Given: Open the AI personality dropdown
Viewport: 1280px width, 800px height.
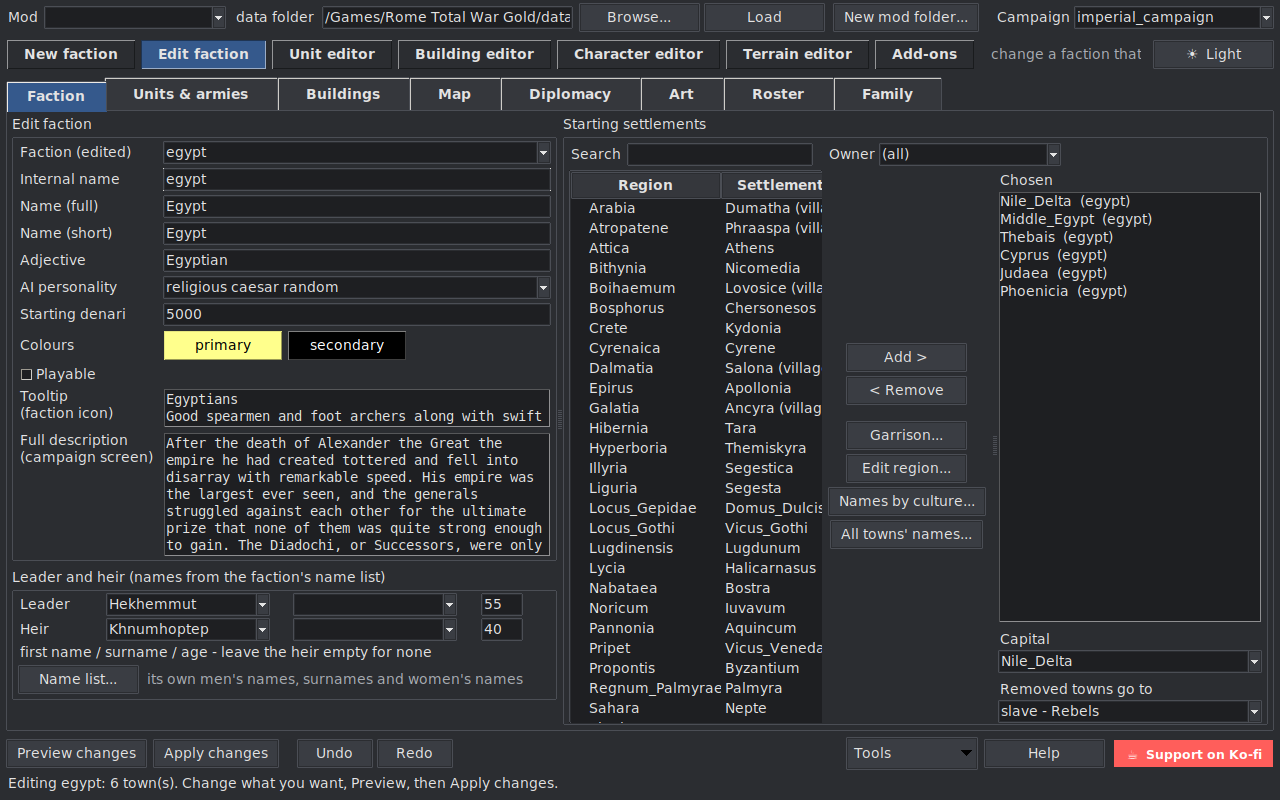Looking at the screenshot, I should click(x=543, y=287).
